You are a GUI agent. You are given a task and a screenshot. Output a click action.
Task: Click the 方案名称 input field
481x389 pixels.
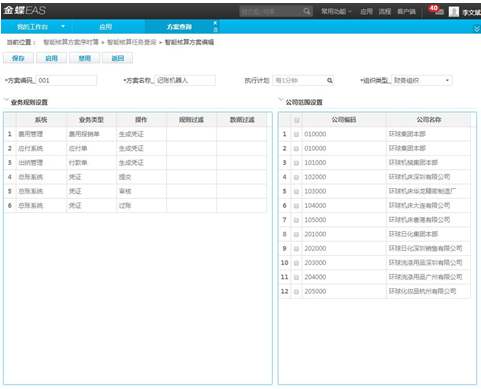pos(185,80)
